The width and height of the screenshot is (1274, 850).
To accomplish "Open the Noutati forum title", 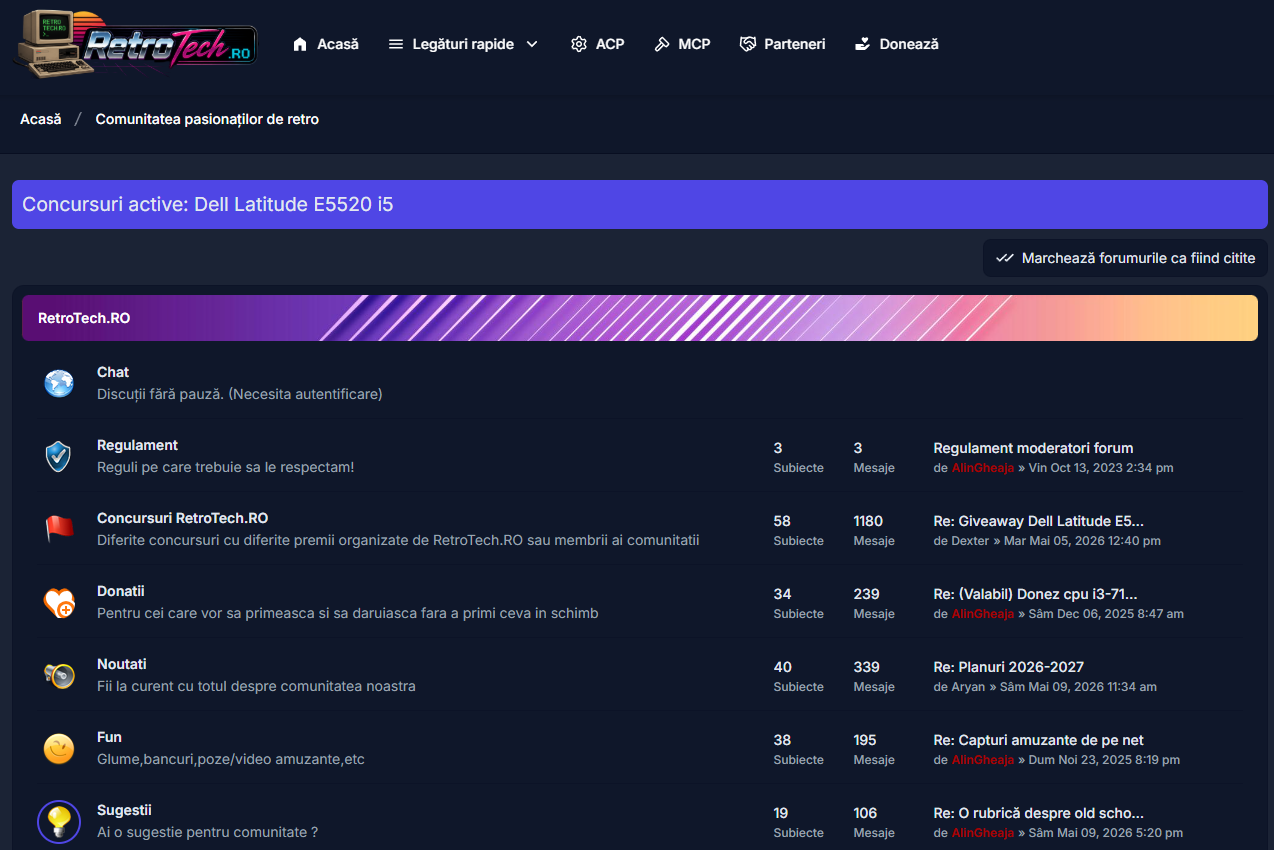I will 122,664.
